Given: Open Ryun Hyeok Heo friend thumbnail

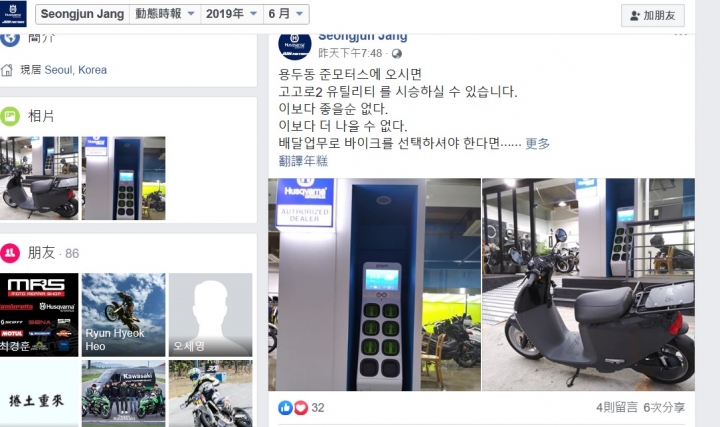Looking at the screenshot, I should coord(124,315).
